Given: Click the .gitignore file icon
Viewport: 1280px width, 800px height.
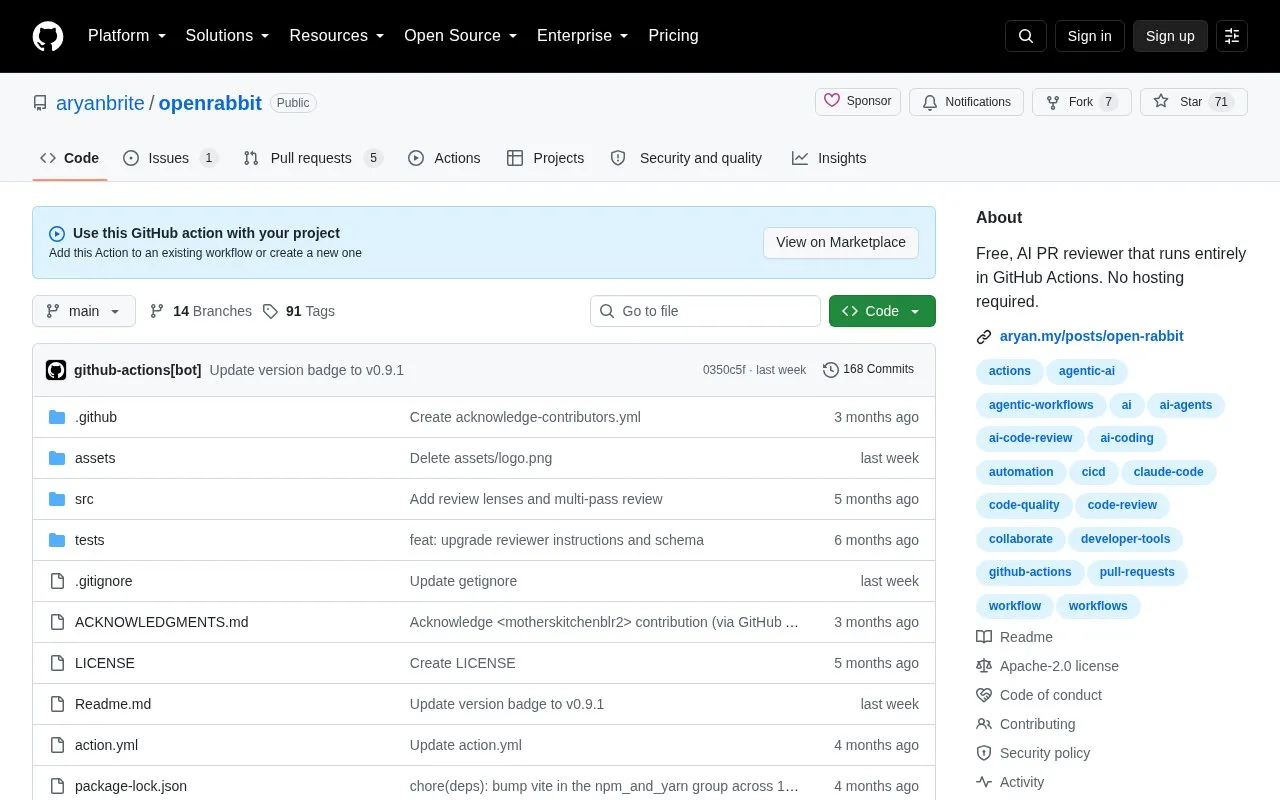Looking at the screenshot, I should 57,581.
